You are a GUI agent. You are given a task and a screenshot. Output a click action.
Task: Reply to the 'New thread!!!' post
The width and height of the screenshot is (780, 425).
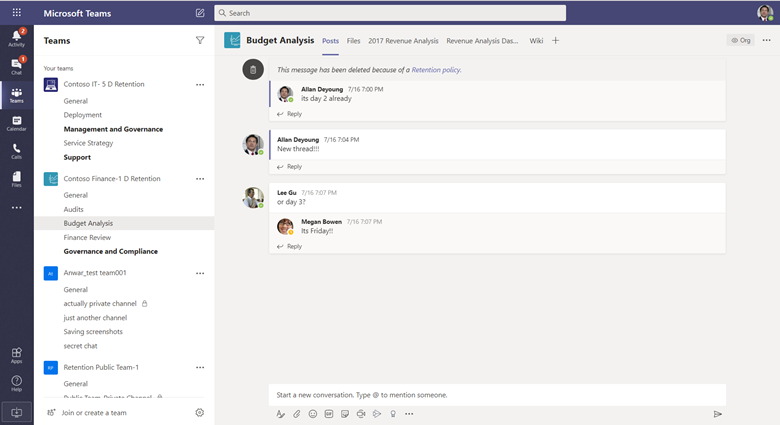pyautogui.click(x=290, y=167)
